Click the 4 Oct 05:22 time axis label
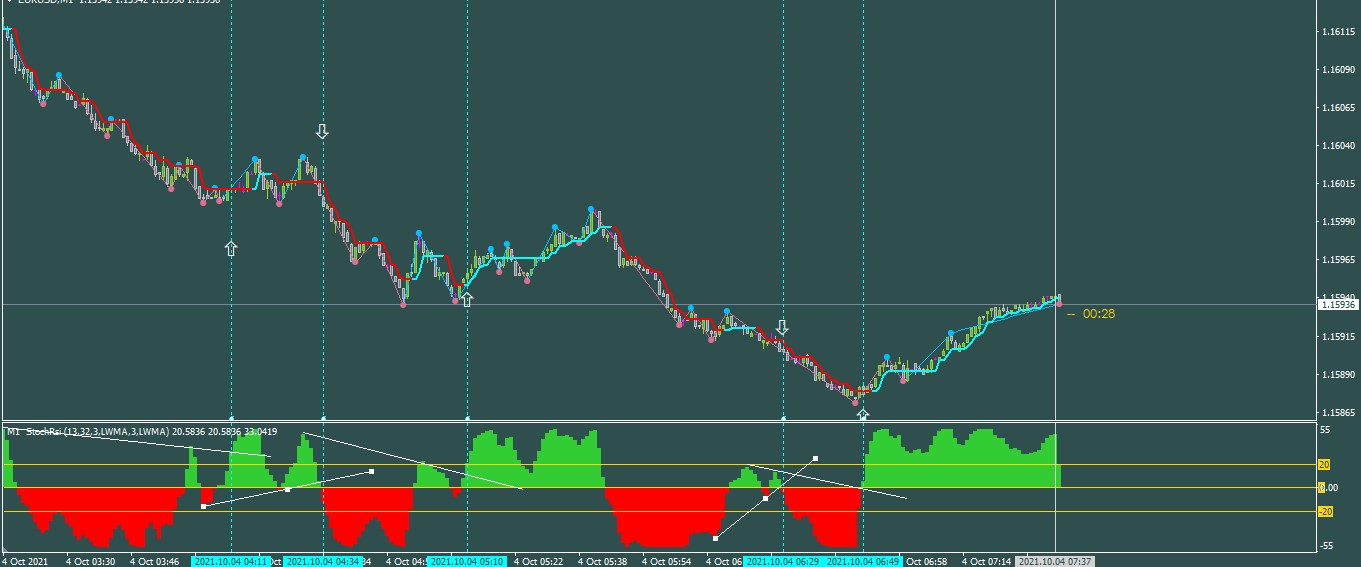The width and height of the screenshot is (1361, 567). (538, 562)
